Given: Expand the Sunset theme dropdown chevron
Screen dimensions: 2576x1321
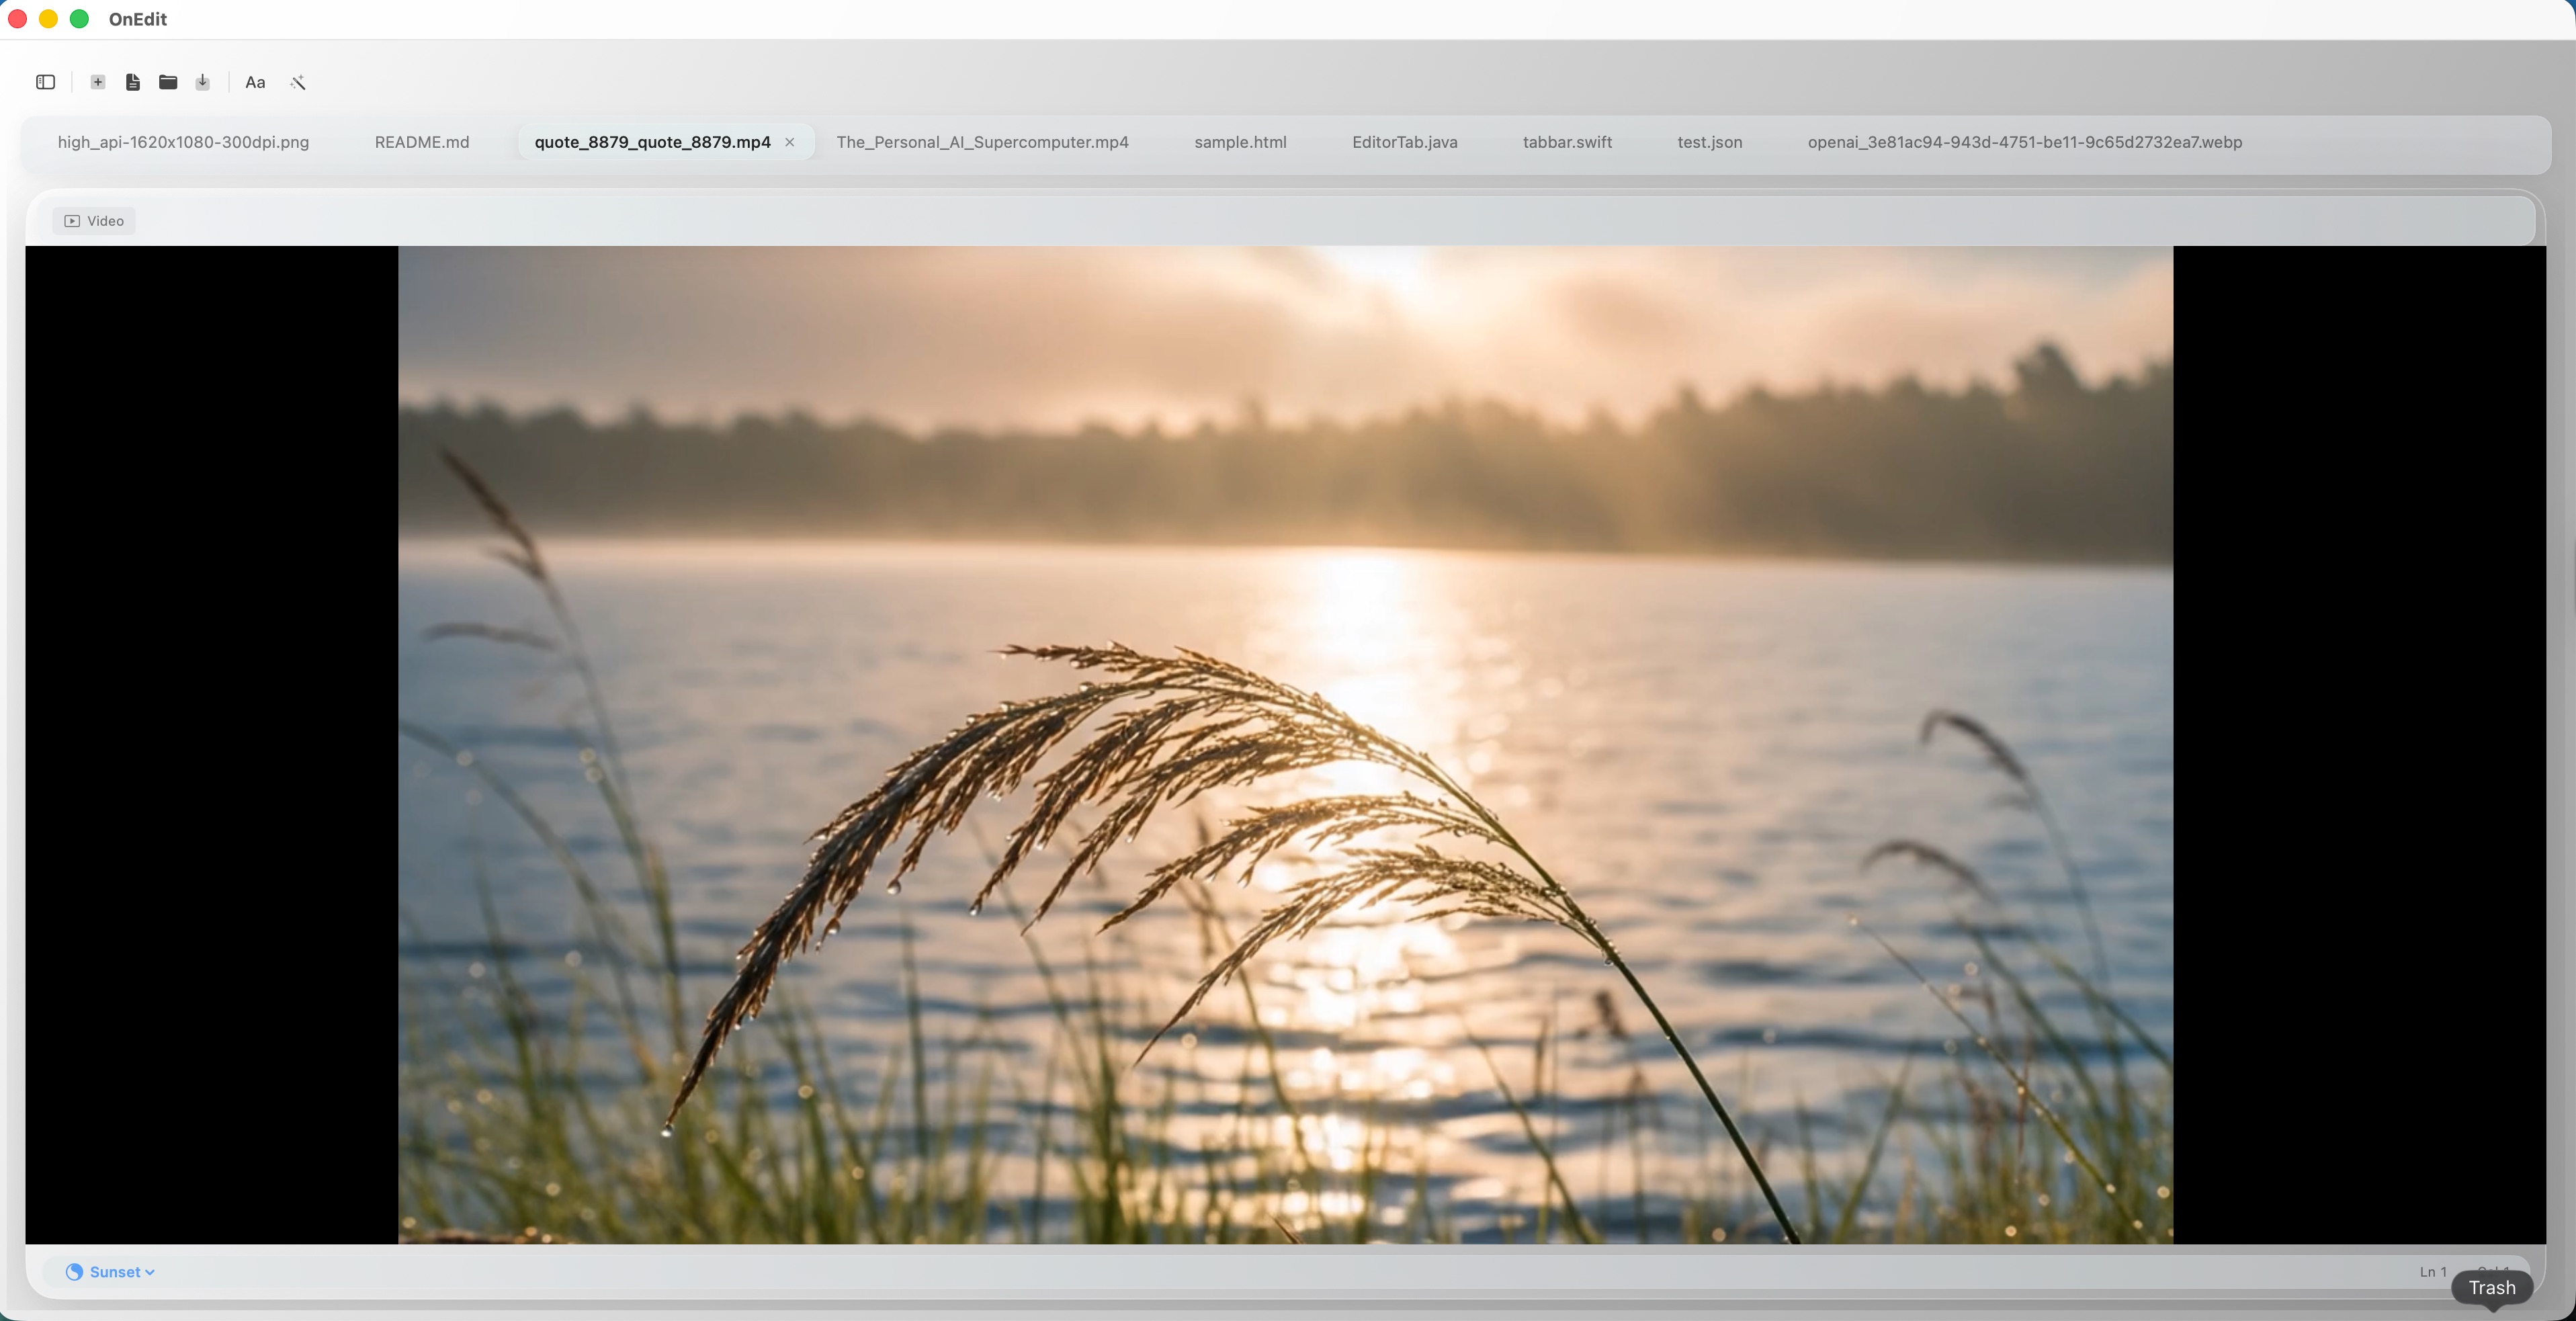Looking at the screenshot, I should 150,1272.
